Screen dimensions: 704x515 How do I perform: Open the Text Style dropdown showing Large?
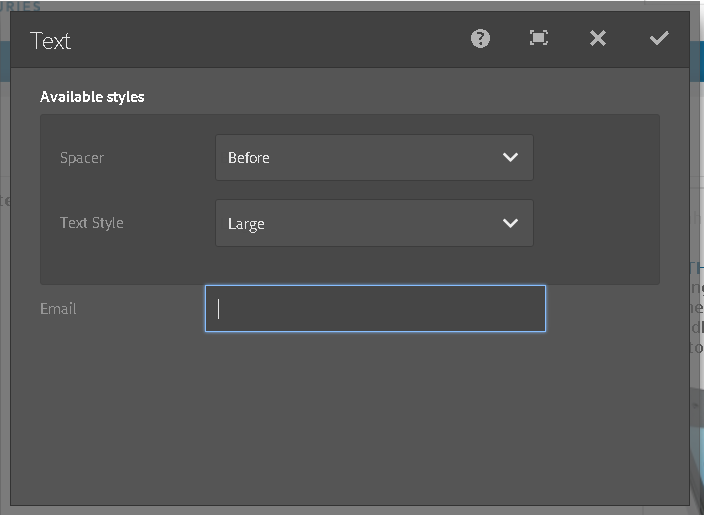(x=360, y=223)
